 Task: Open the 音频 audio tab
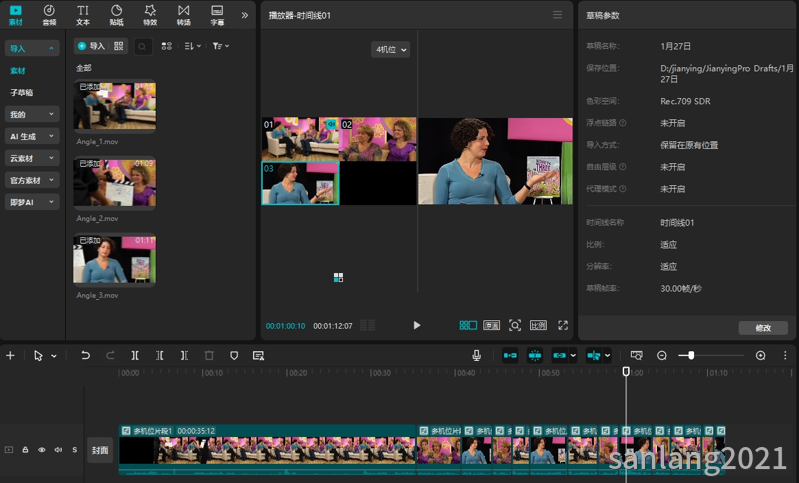pos(49,14)
